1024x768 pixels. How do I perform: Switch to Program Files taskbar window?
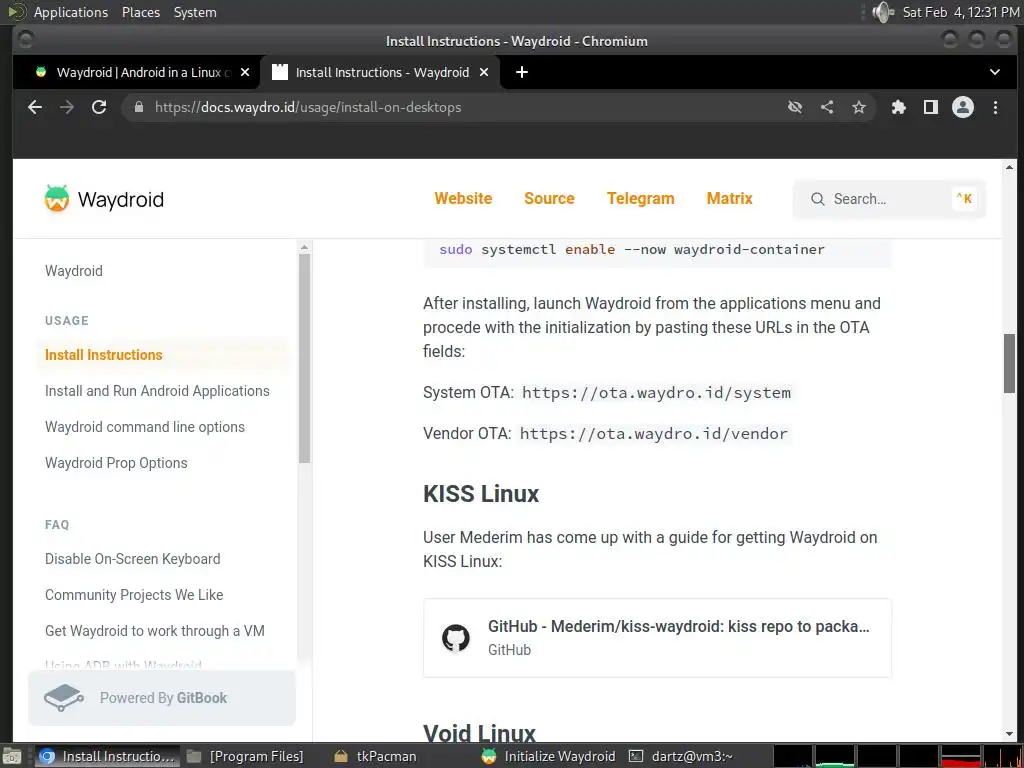point(246,756)
